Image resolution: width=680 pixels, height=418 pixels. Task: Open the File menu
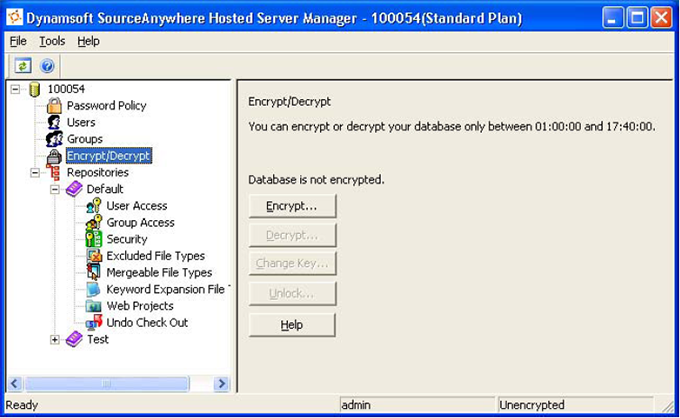coord(18,41)
